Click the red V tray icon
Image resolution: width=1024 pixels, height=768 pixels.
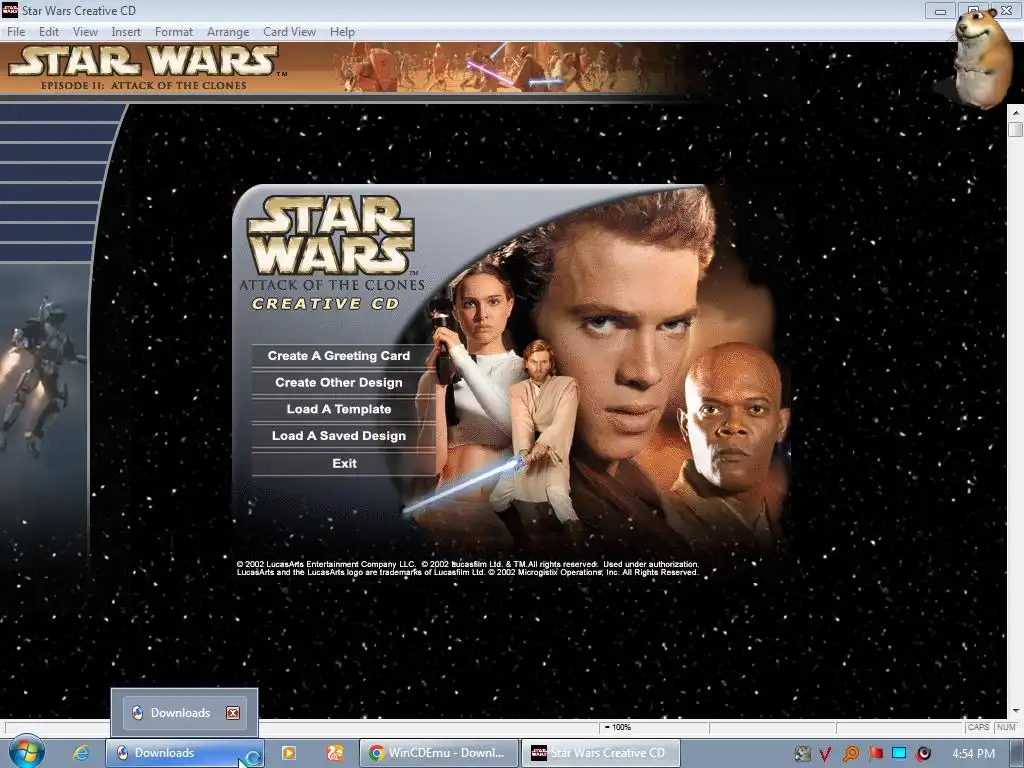click(825, 754)
